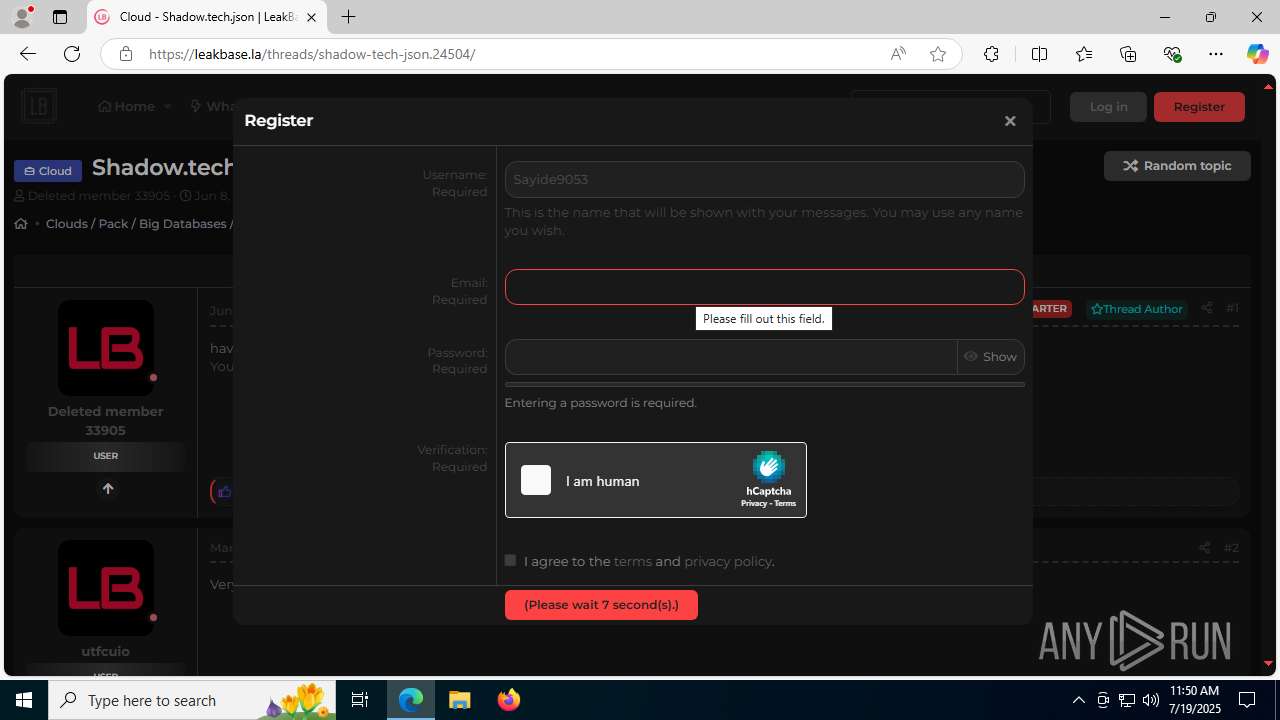The height and width of the screenshot is (720, 1280).
Task: Focus the Email input field
Action: tap(764, 287)
